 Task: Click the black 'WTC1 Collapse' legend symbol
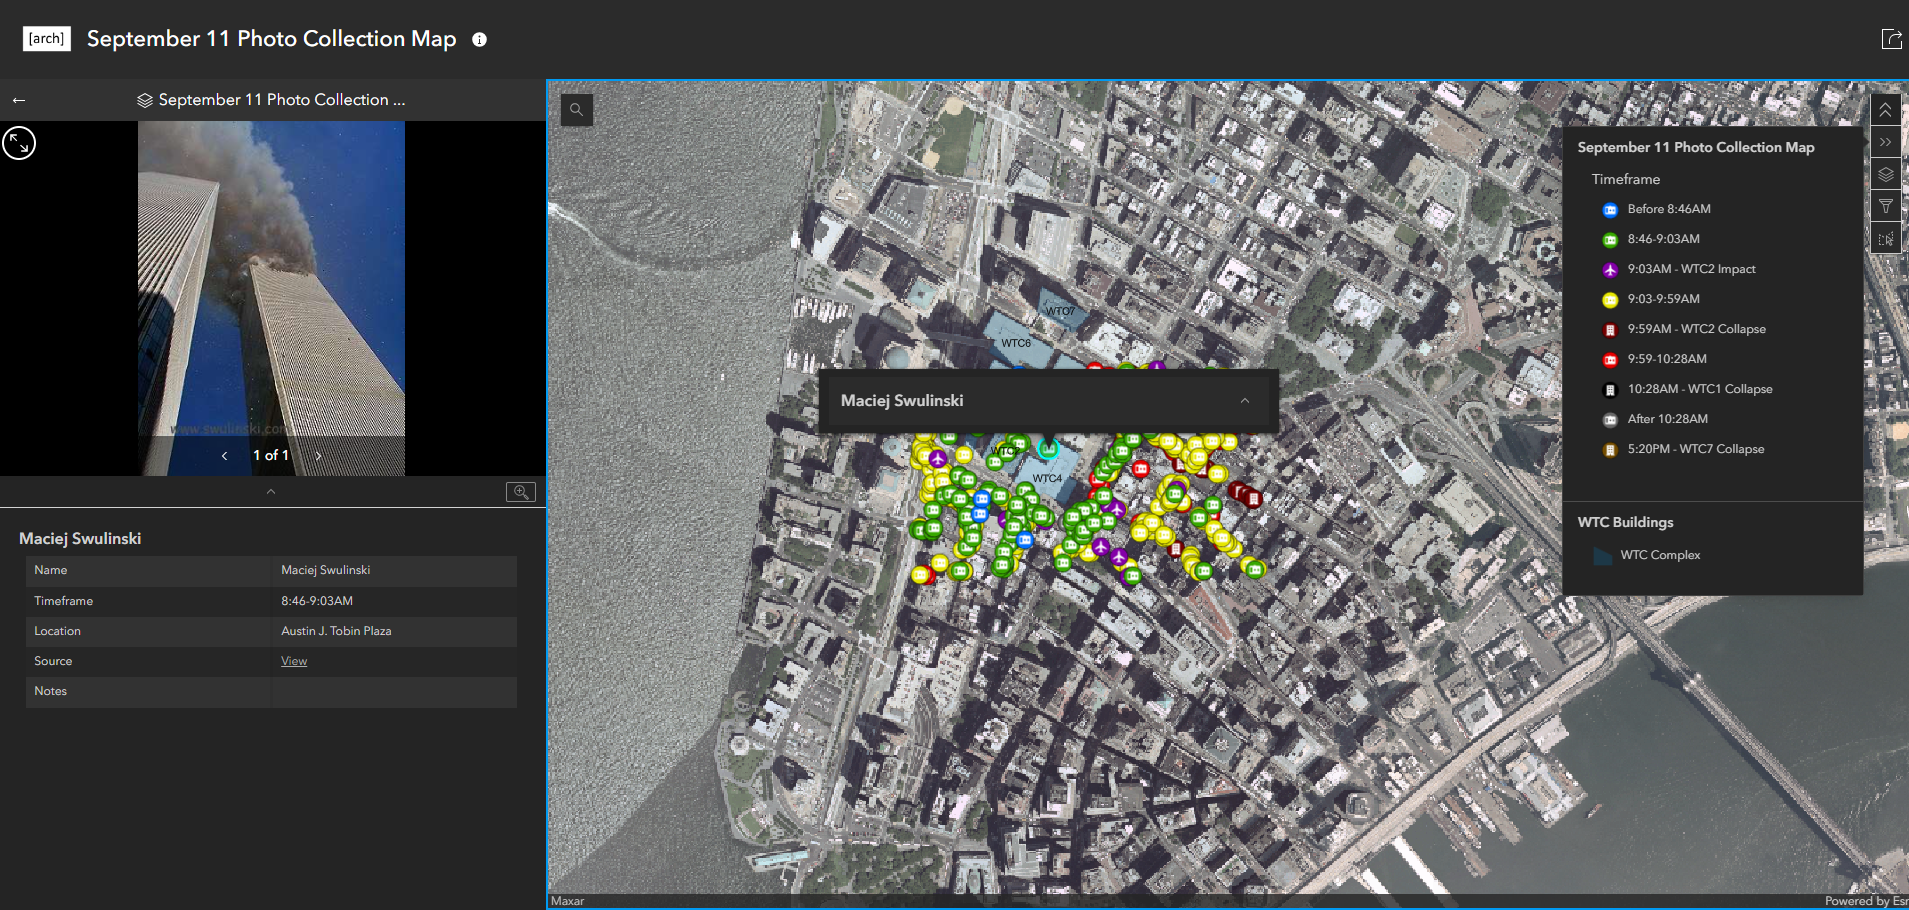pos(1610,390)
